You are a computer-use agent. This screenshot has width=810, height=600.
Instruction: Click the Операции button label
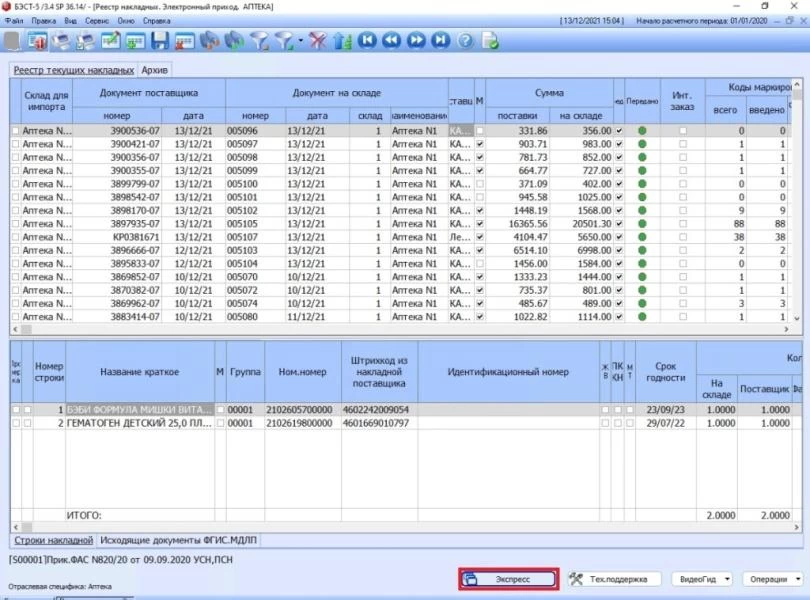(769, 579)
